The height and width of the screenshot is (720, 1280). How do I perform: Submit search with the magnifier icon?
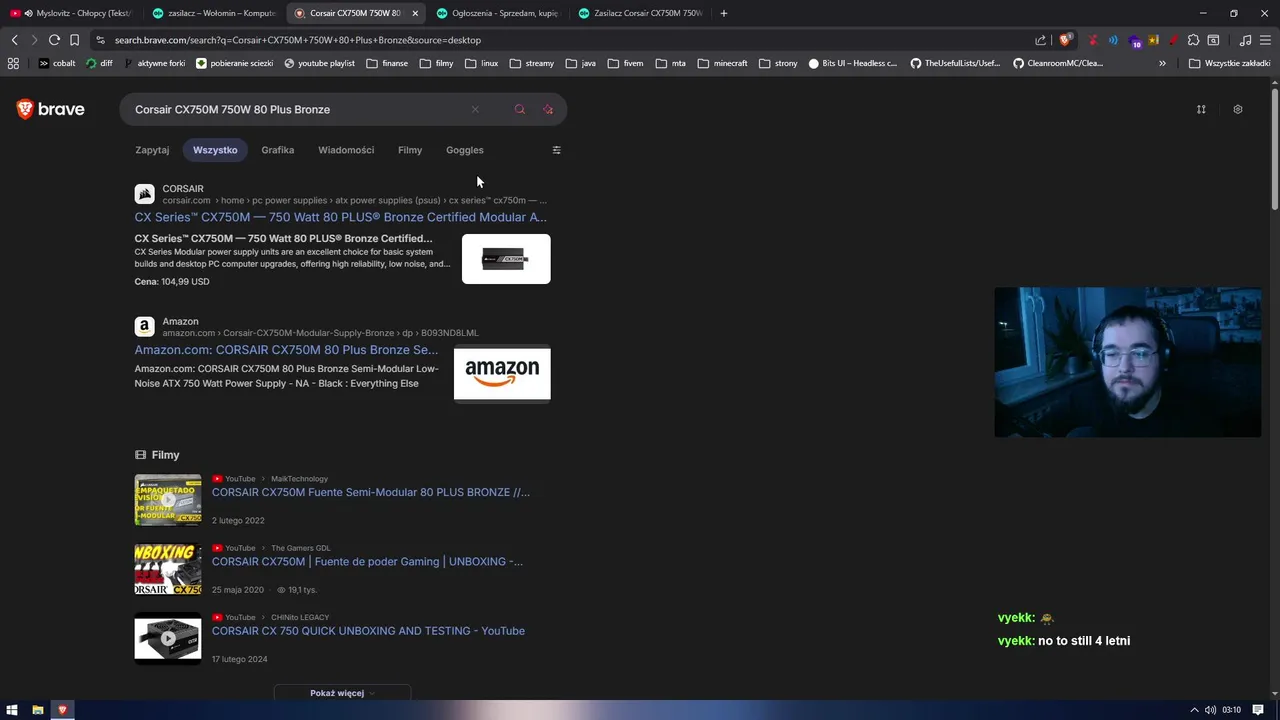pyautogui.click(x=519, y=109)
